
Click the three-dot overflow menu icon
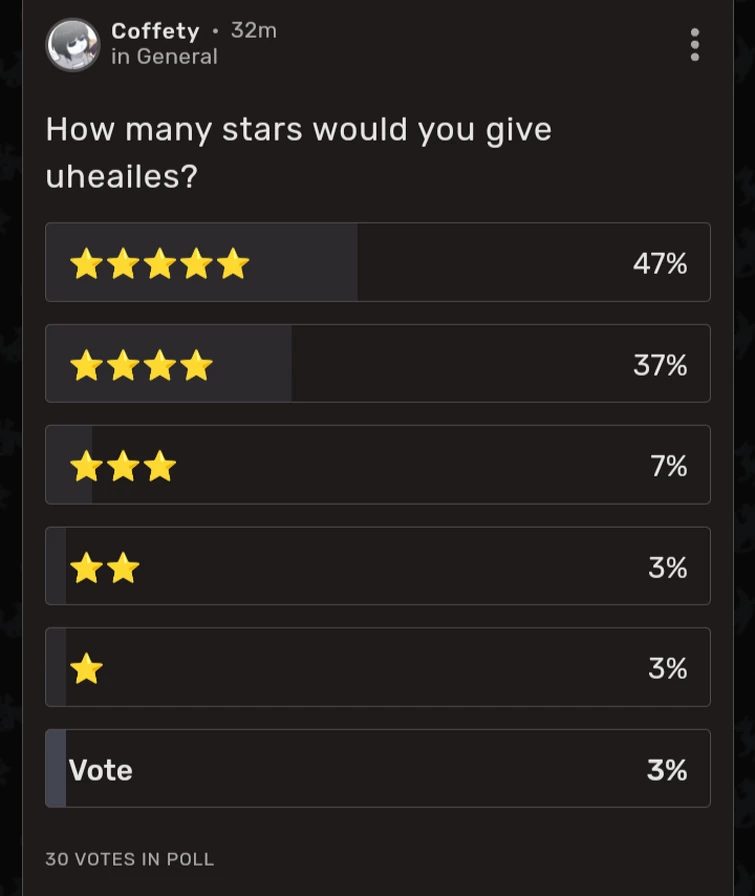tap(695, 46)
